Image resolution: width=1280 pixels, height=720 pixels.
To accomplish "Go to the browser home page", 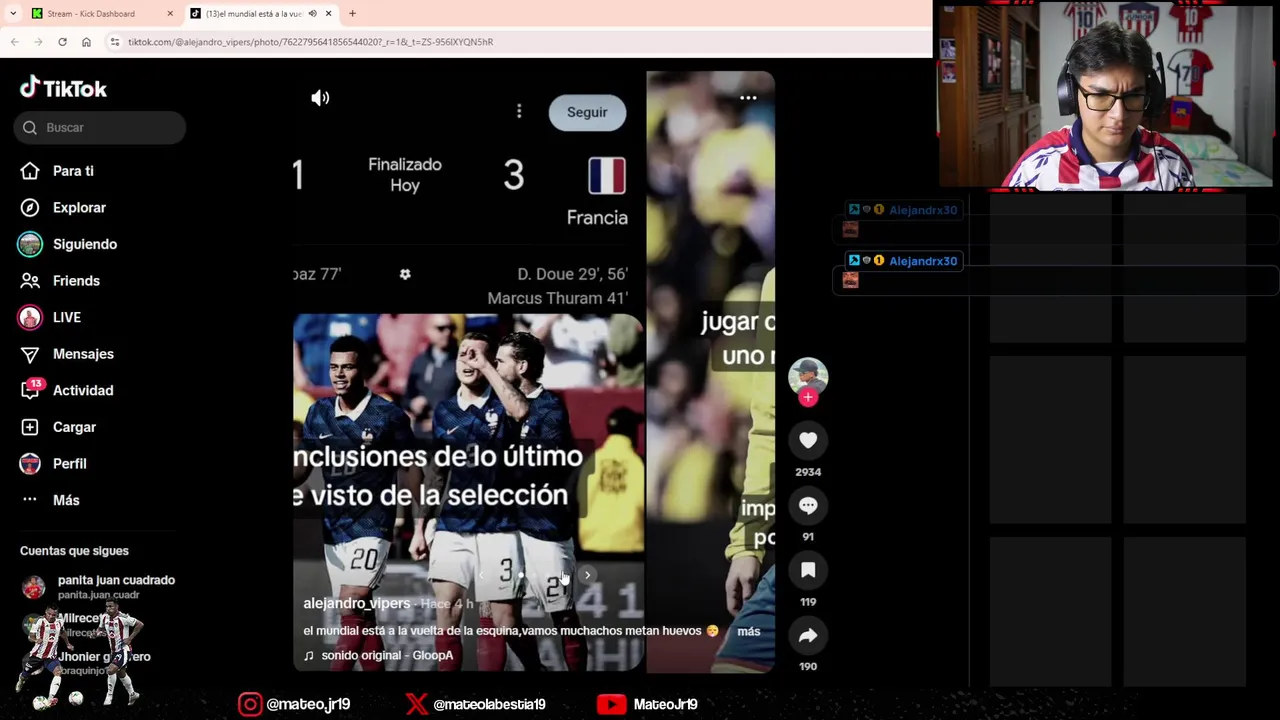I will 86,42.
